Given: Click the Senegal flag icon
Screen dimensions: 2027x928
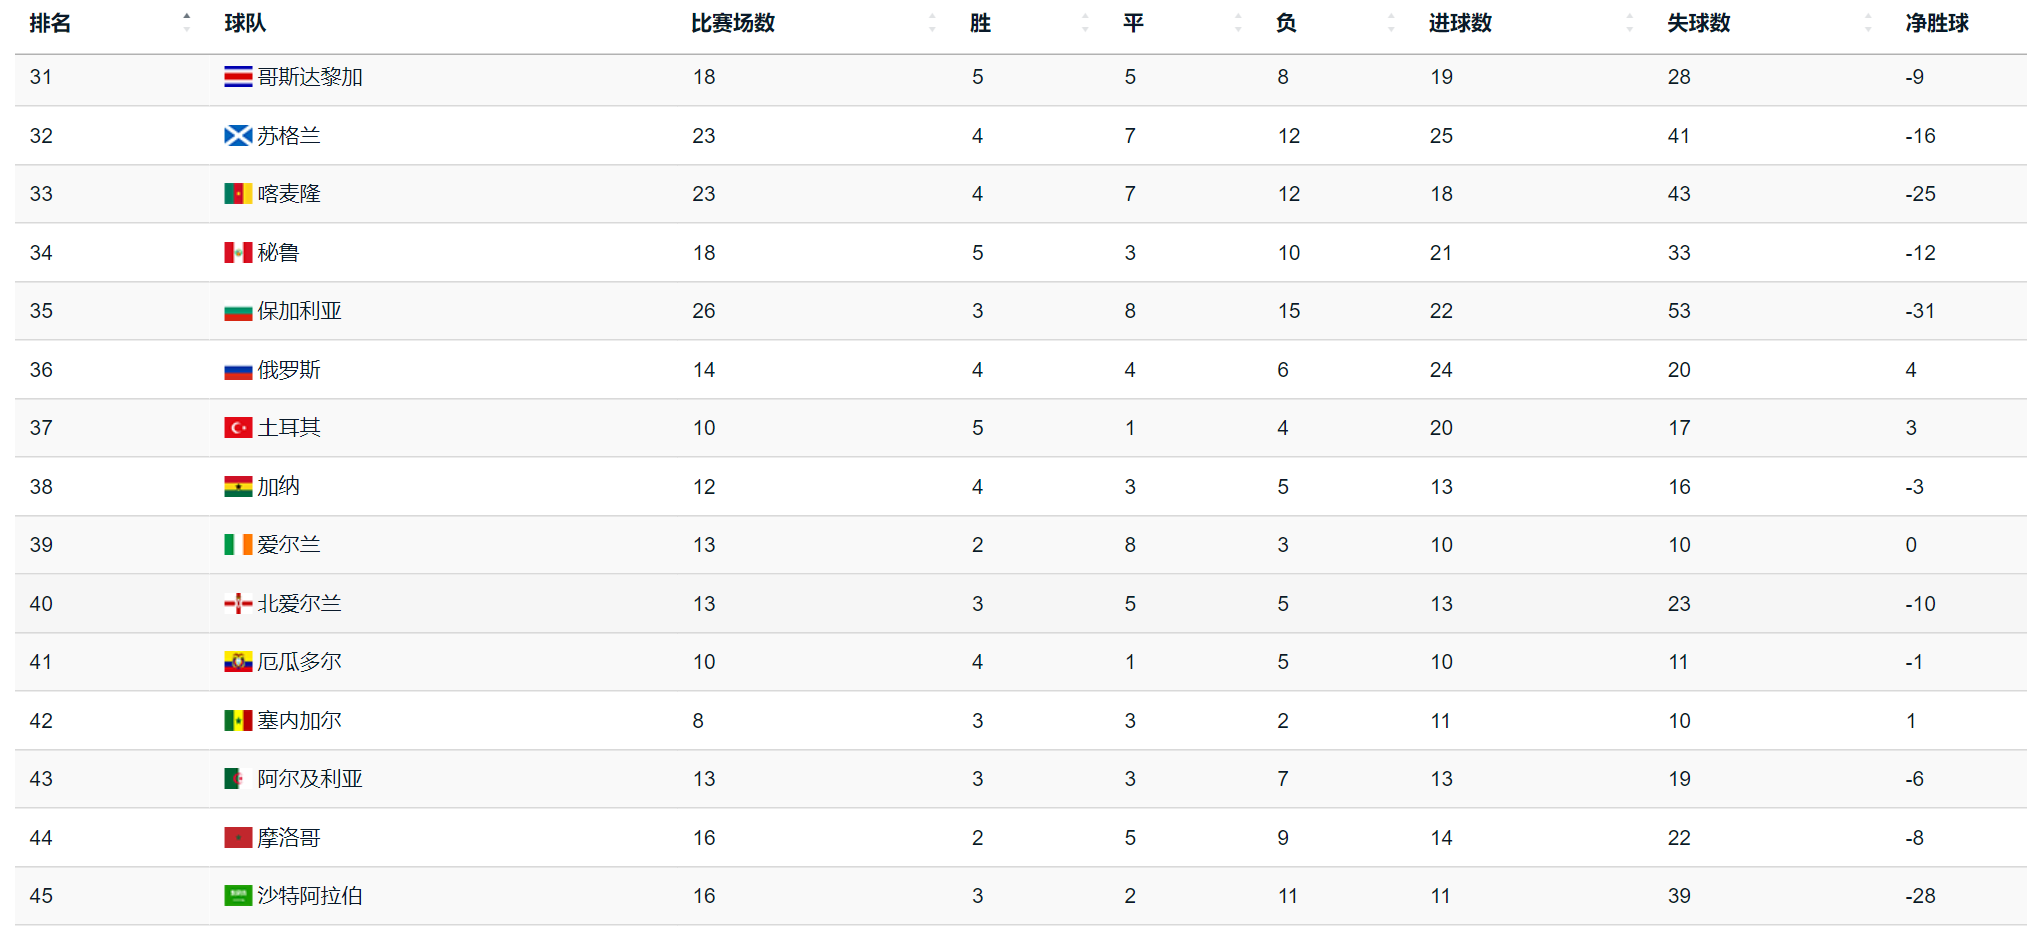Looking at the screenshot, I should [x=238, y=721].
